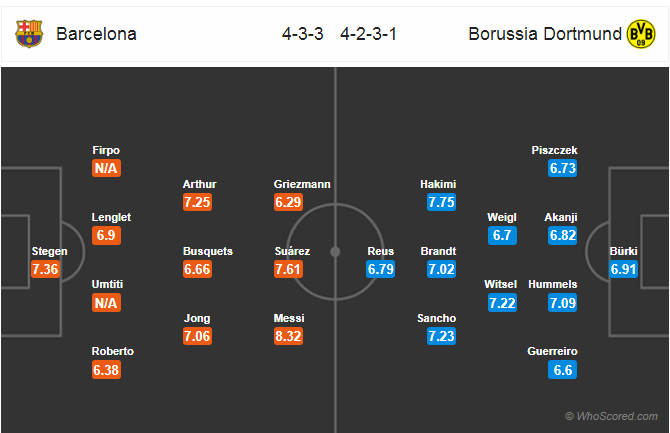
Task: Select the Griezmann player name
Action: pyautogui.click(x=302, y=184)
